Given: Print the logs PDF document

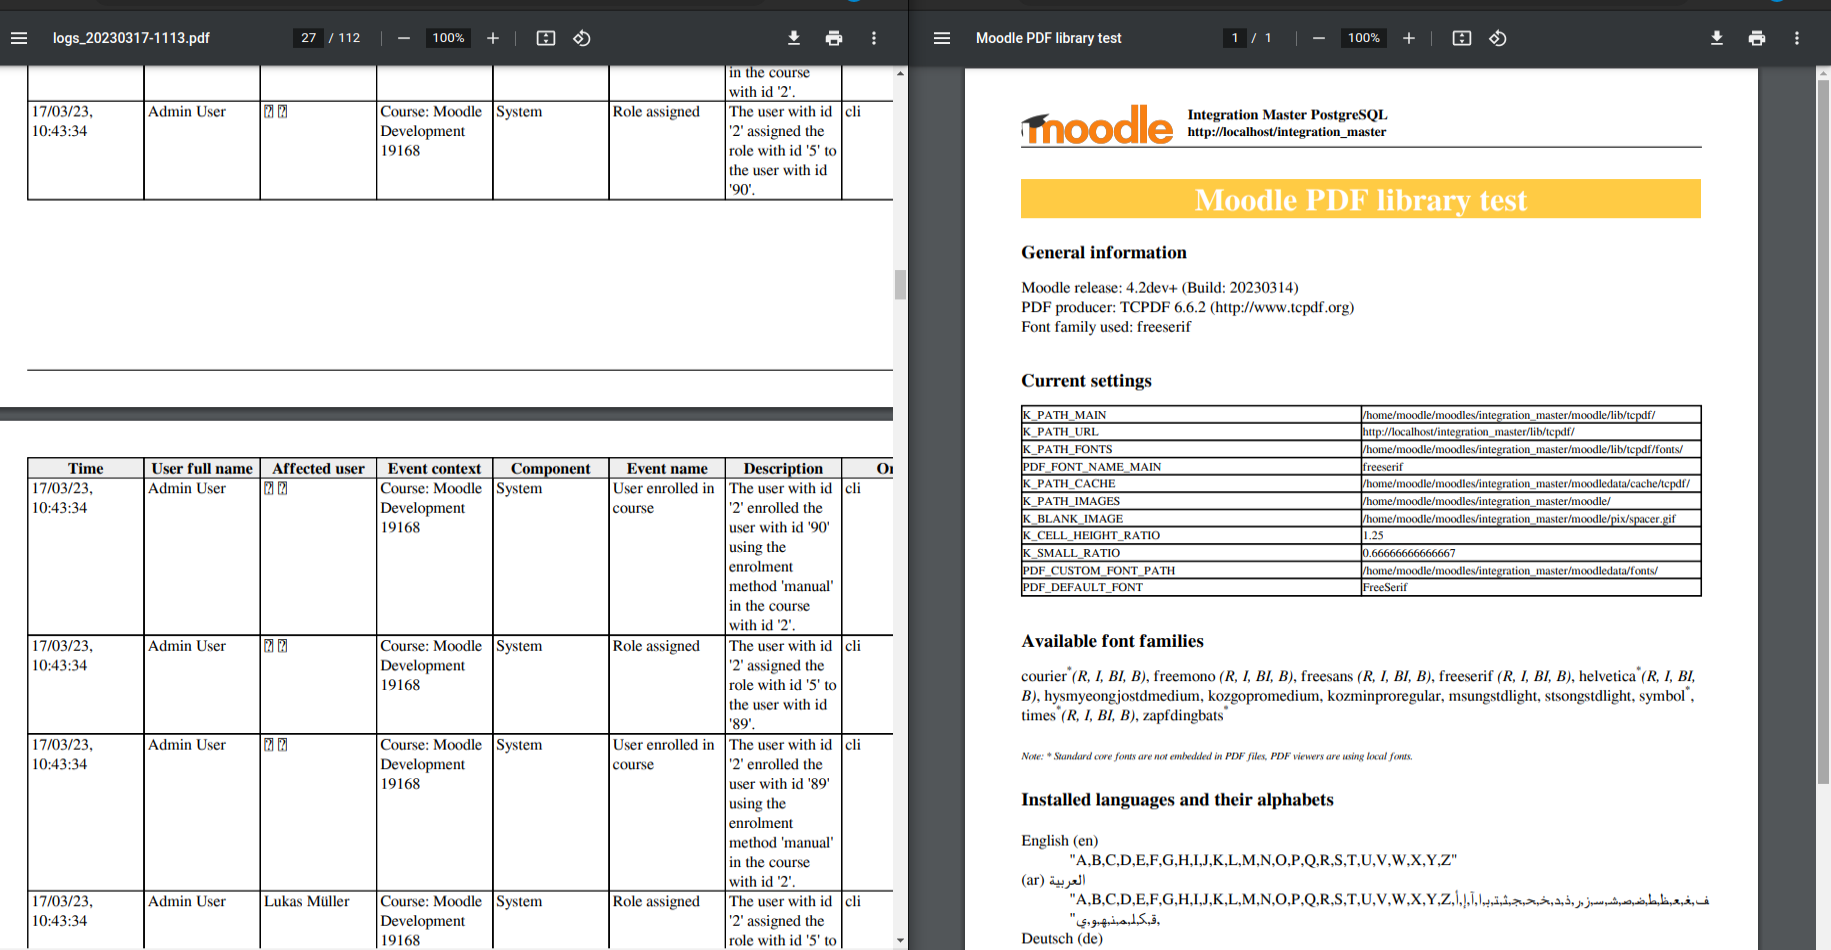Looking at the screenshot, I should pos(834,38).
